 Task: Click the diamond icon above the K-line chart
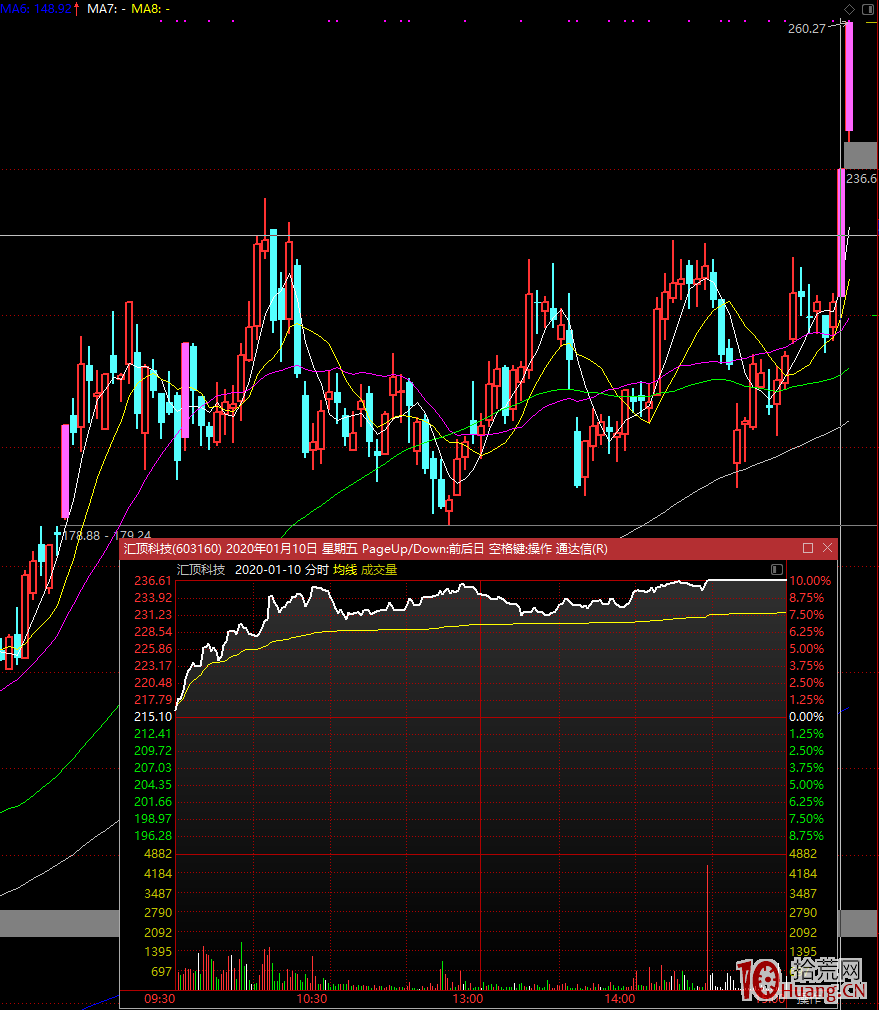coord(849,9)
